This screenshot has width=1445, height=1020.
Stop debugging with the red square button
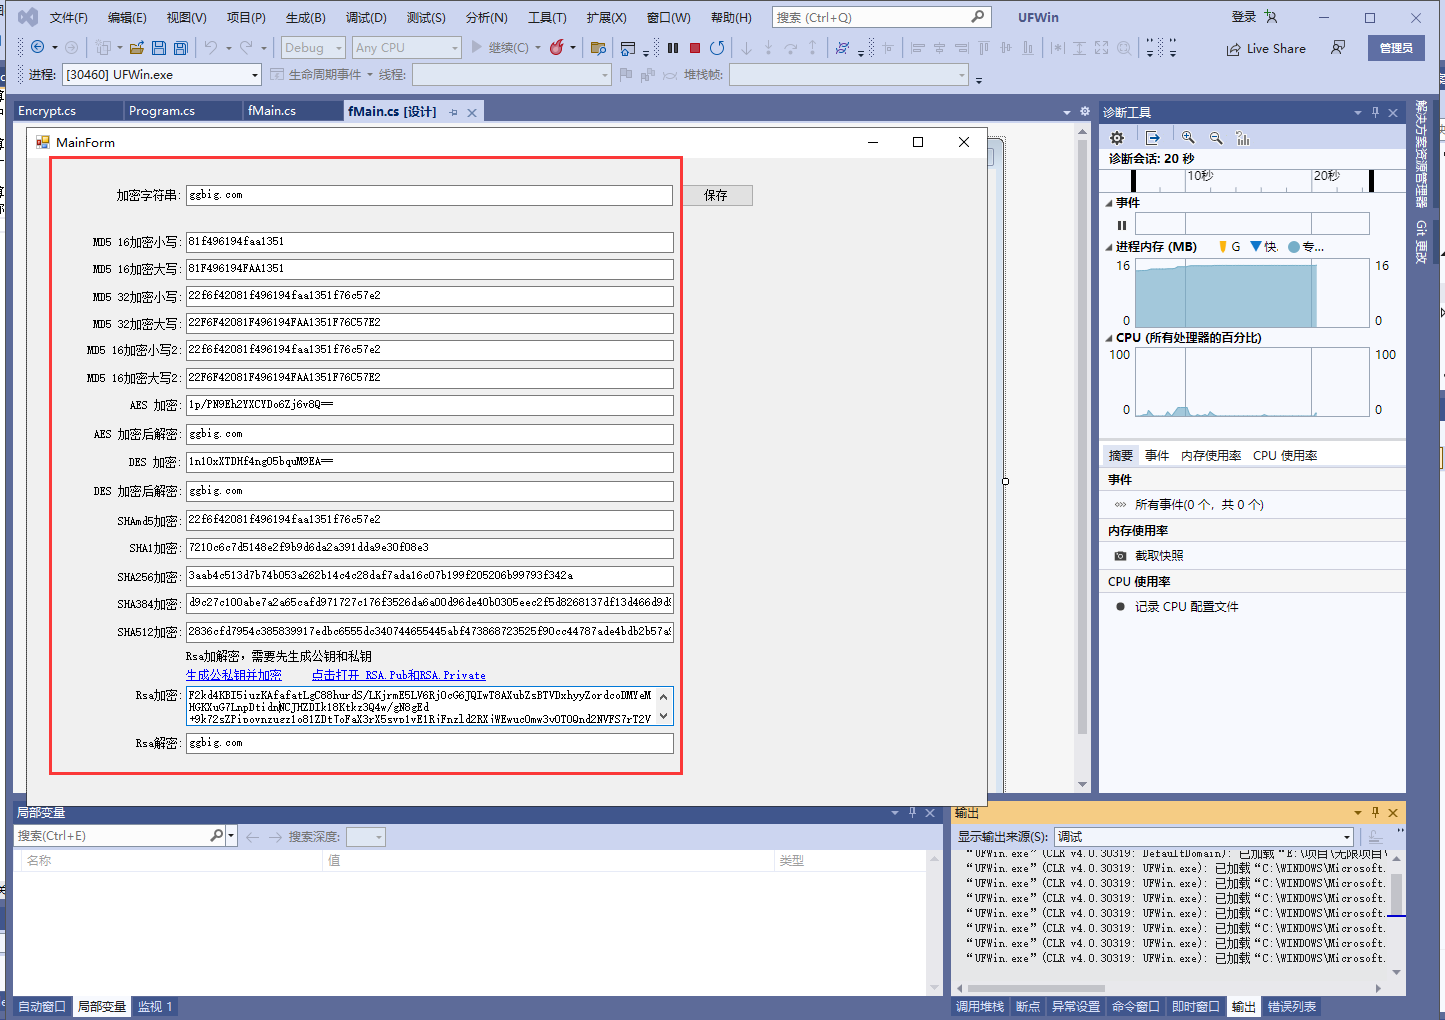coord(695,48)
